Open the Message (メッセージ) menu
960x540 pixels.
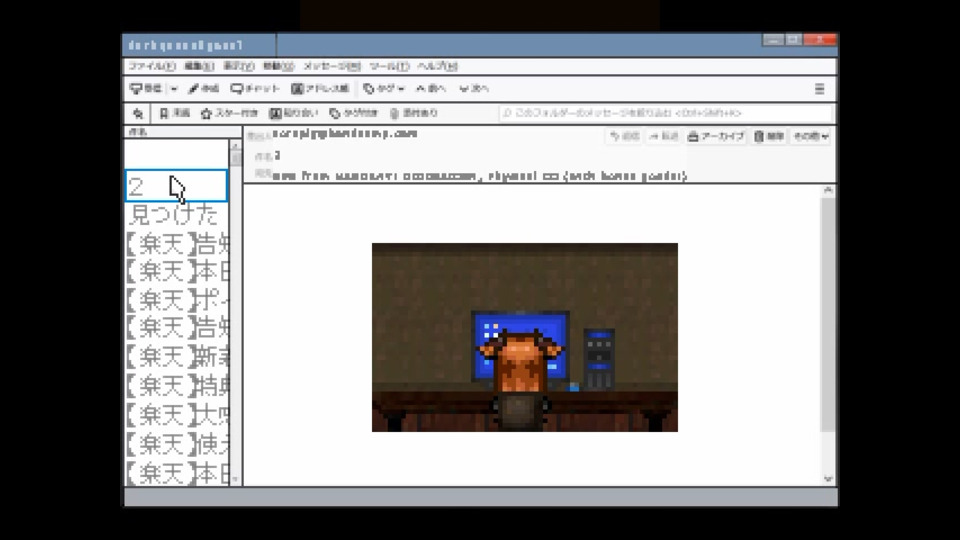(x=332, y=66)
